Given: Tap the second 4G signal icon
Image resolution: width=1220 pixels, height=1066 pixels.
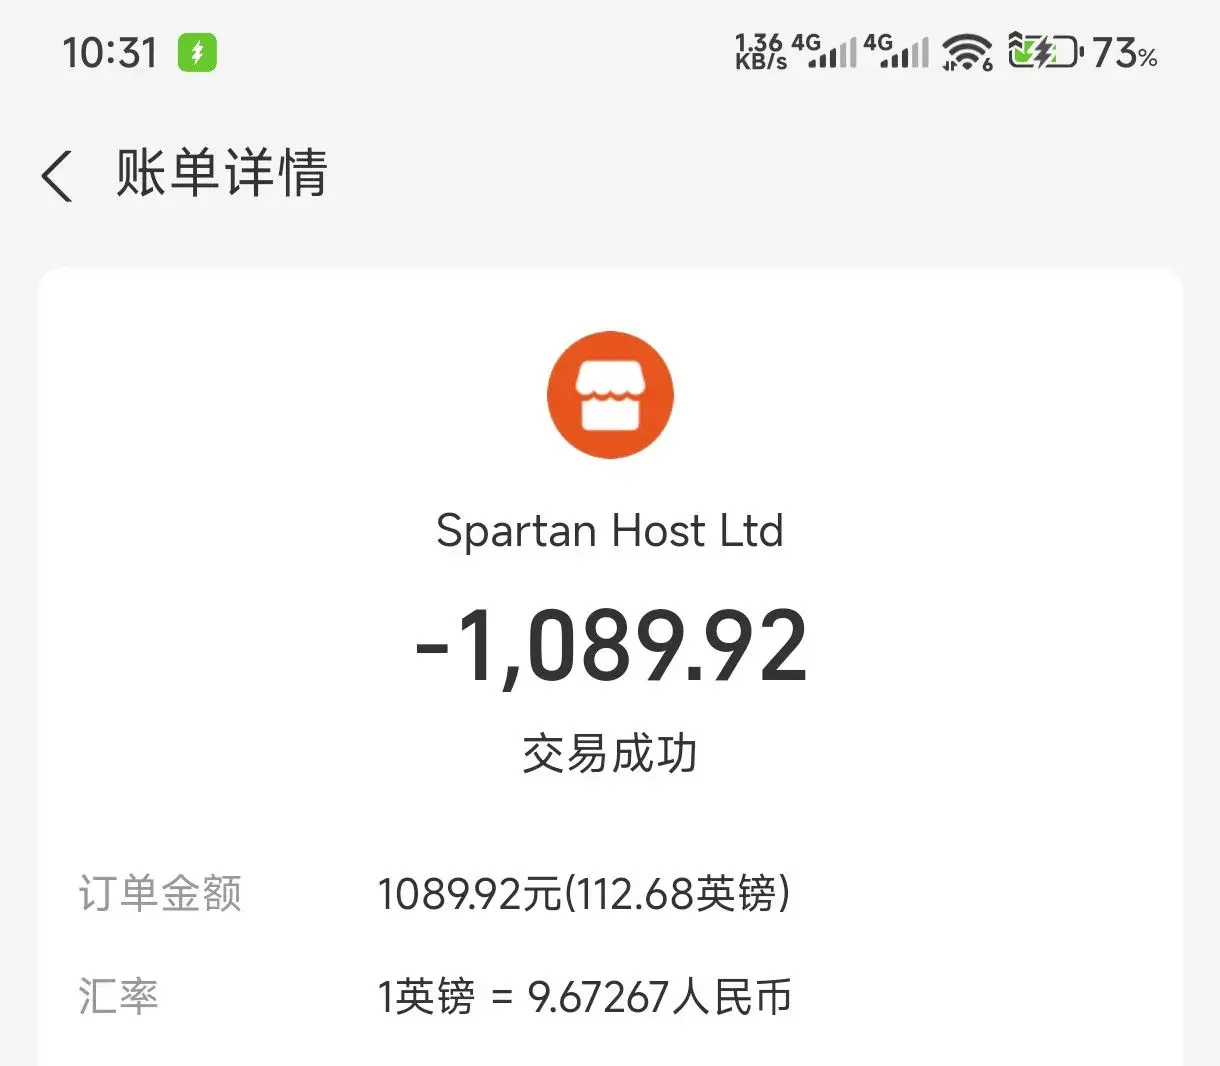Looking at the screenshot, I should [897, 51].
